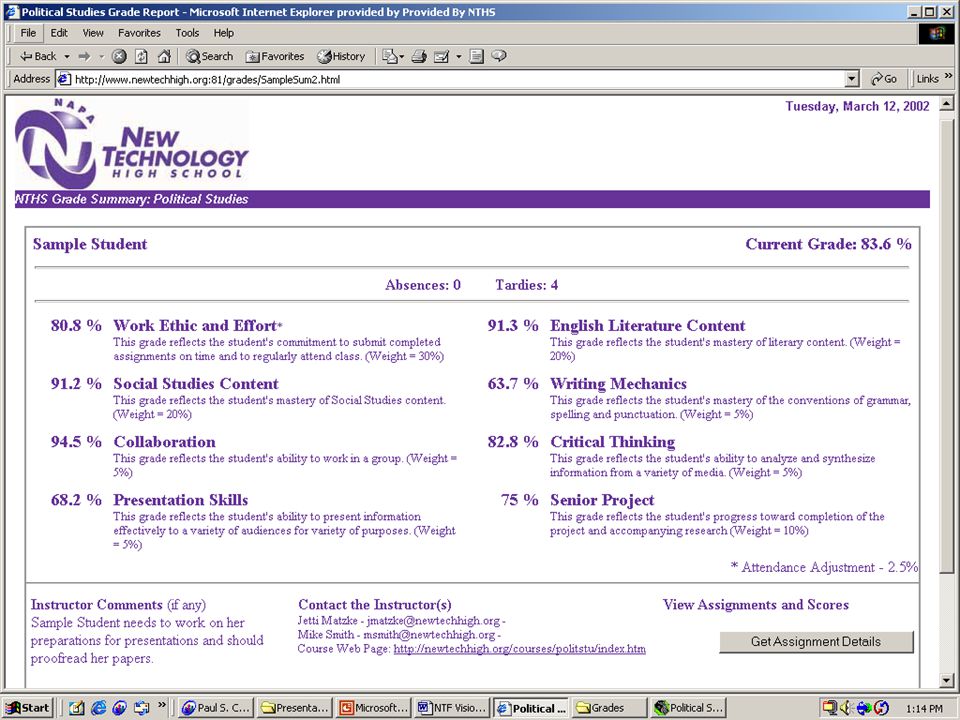Switch to the Microsoft... PowerPoint taskbar button

373,708
